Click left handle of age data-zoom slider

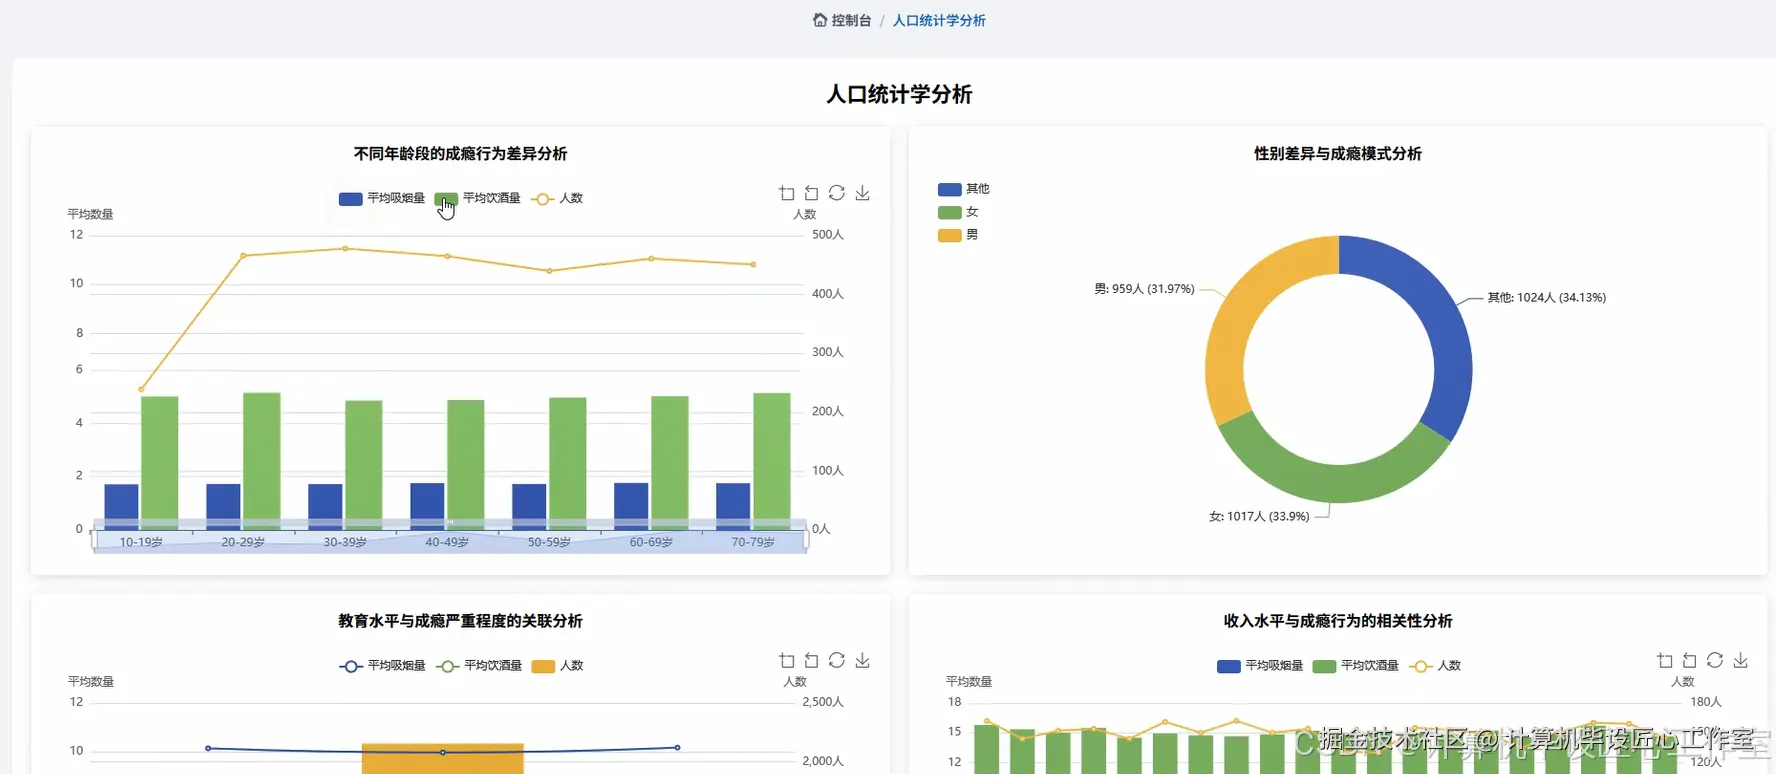pos(93,541)
